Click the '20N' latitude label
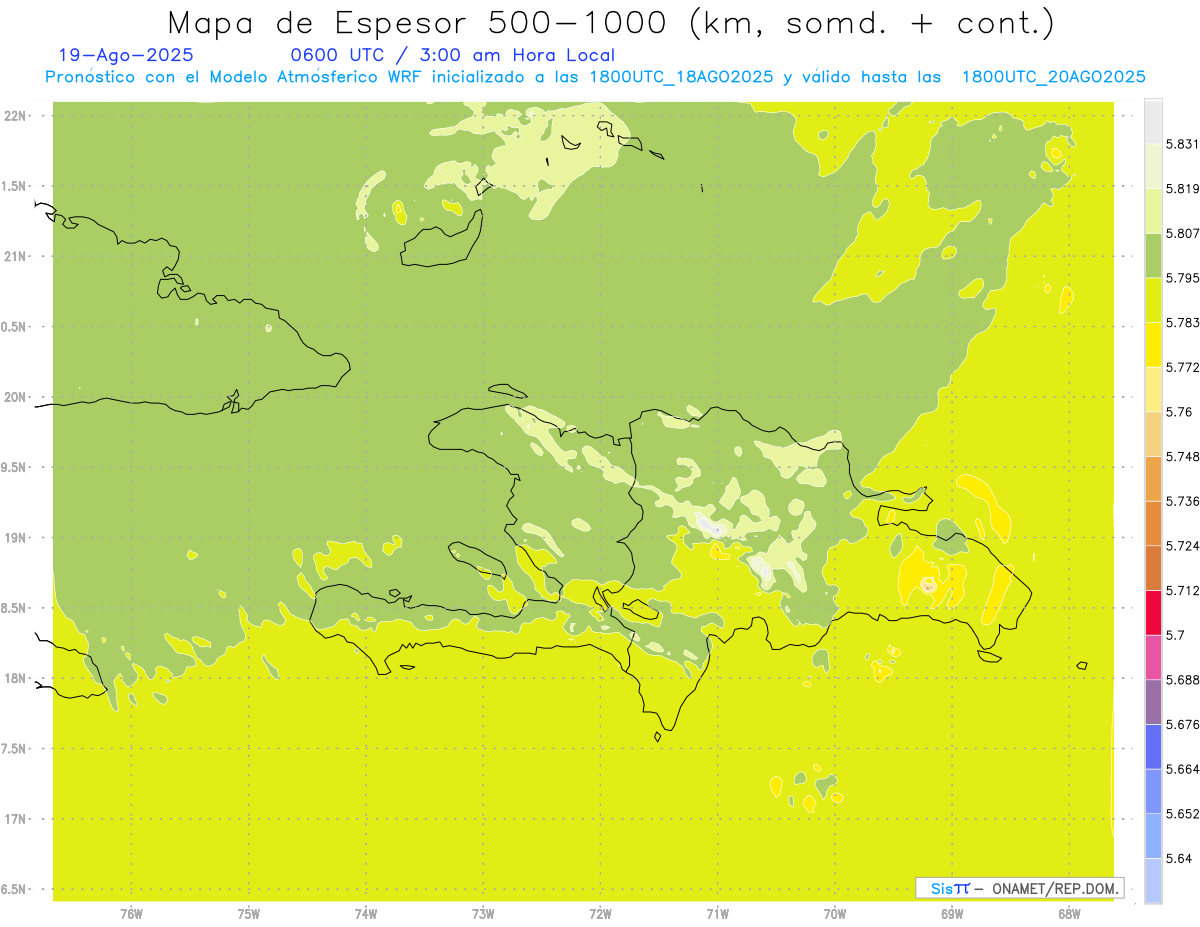 pyautogui.click(x=16, y=397)
